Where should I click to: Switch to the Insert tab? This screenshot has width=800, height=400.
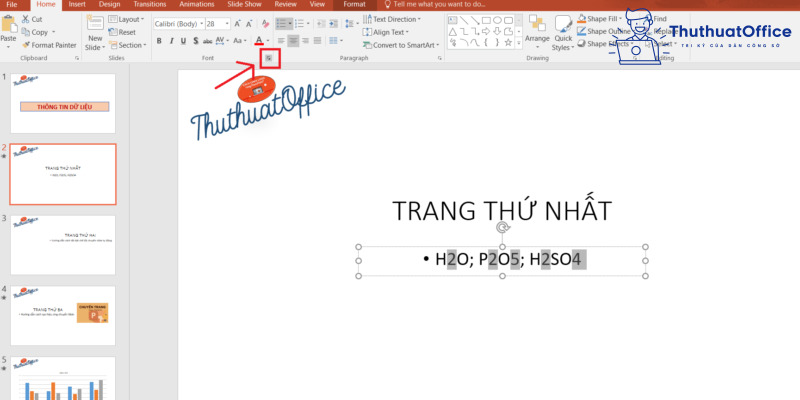click(77, 4)
